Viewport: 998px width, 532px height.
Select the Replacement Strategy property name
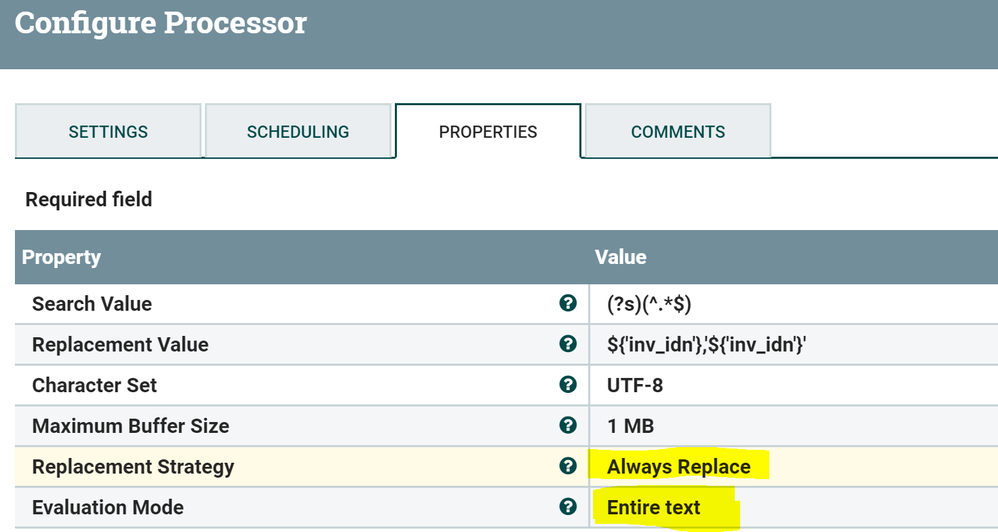tap(133, 467)
